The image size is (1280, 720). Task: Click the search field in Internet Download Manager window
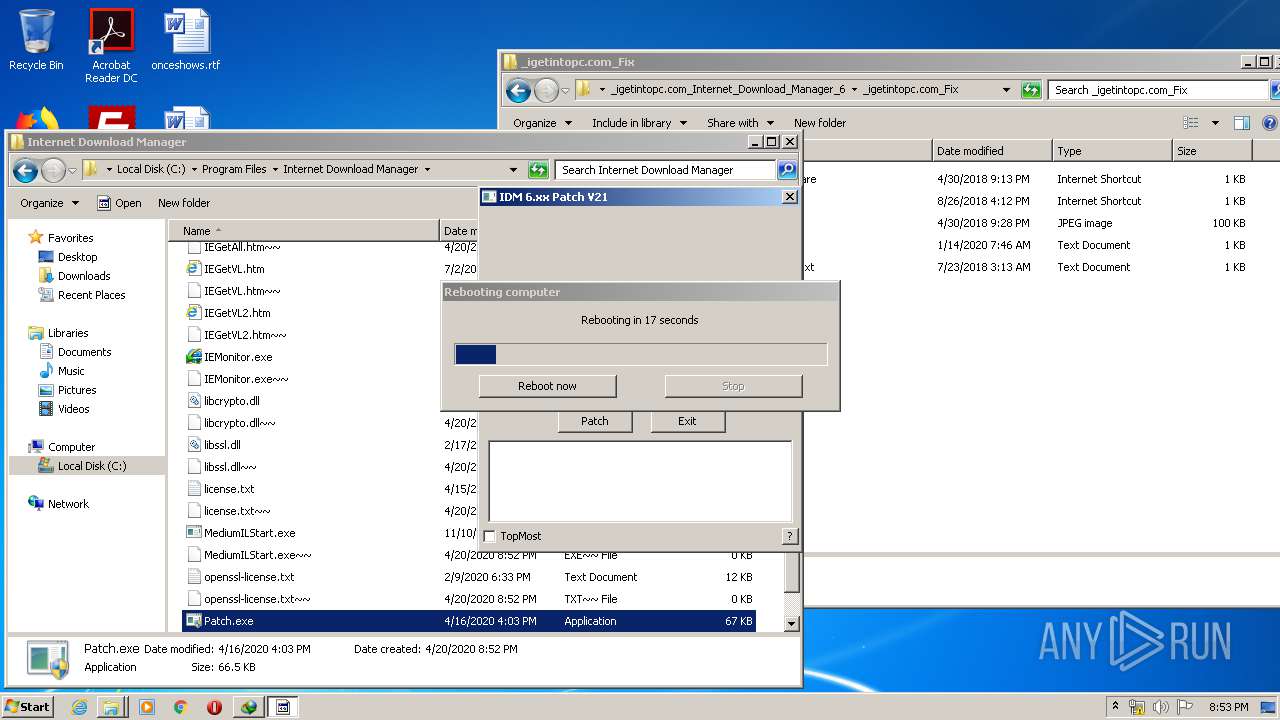pos(665,170)
